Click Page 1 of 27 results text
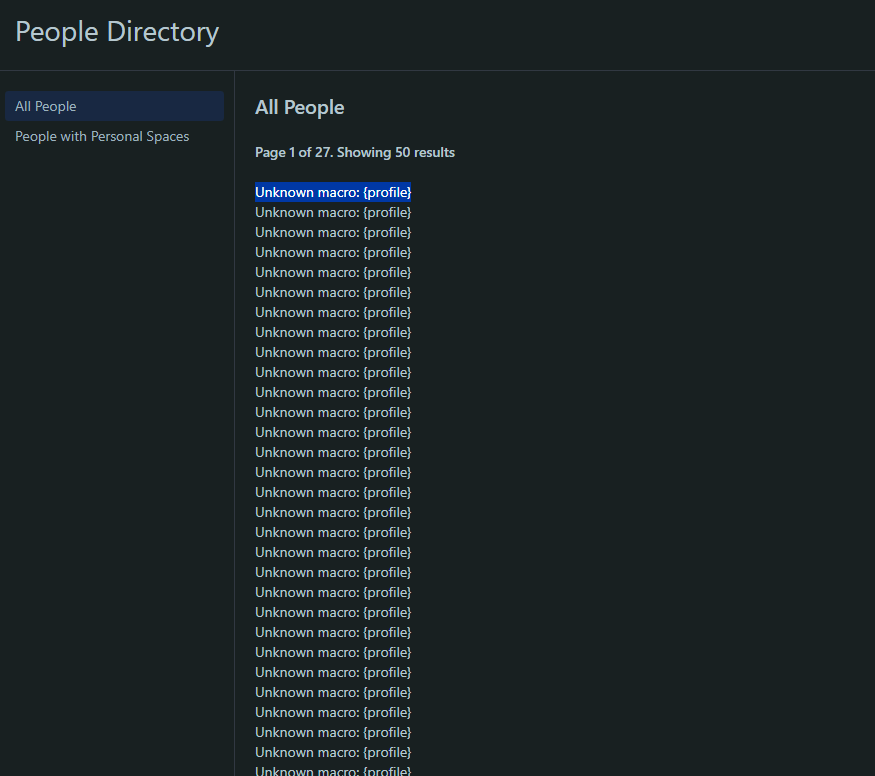Viewport: 875px width, 776px height. click(x=355, y=152)
